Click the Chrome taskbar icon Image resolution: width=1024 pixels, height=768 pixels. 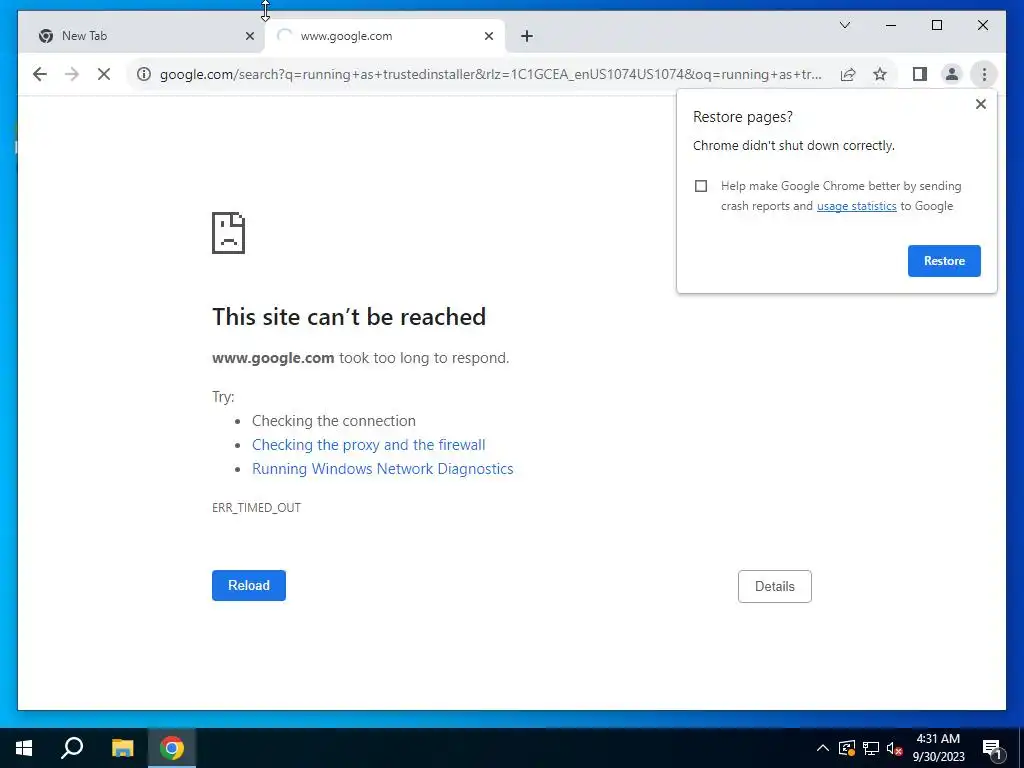click(x=172, y=748)
